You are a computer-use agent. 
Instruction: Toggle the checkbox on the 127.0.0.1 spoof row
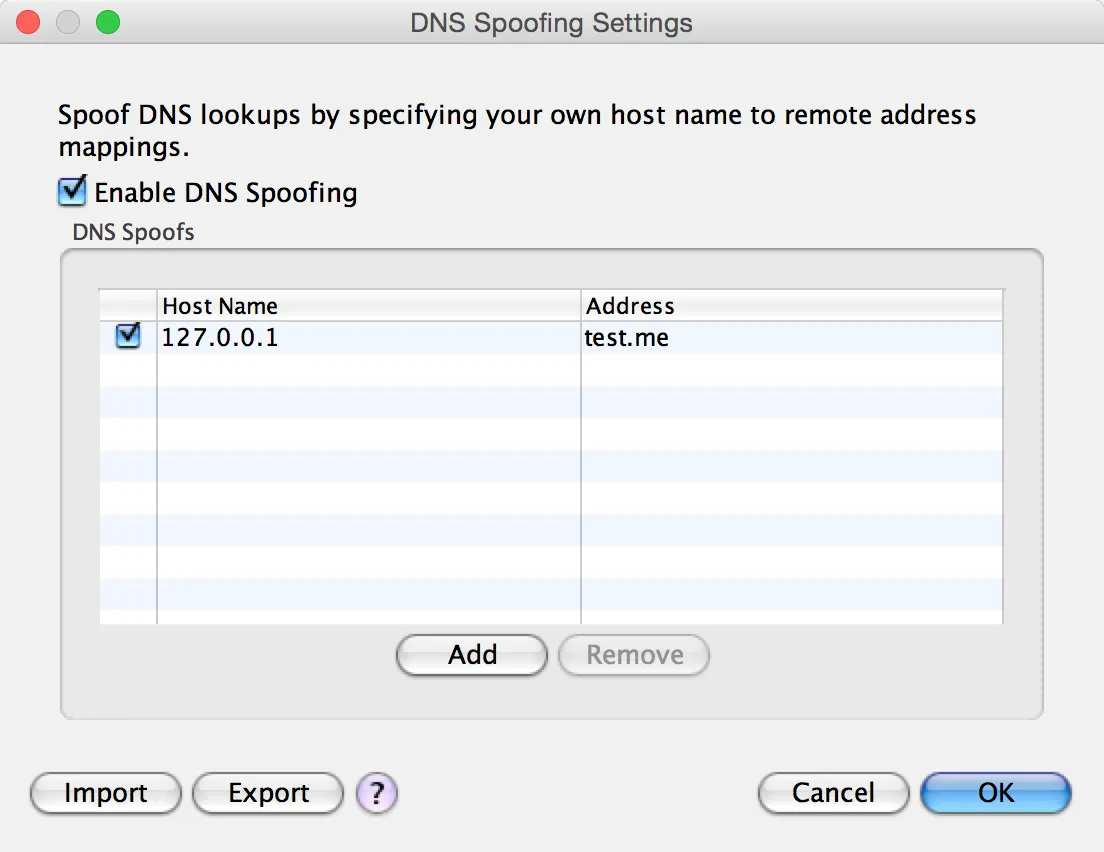127,336
